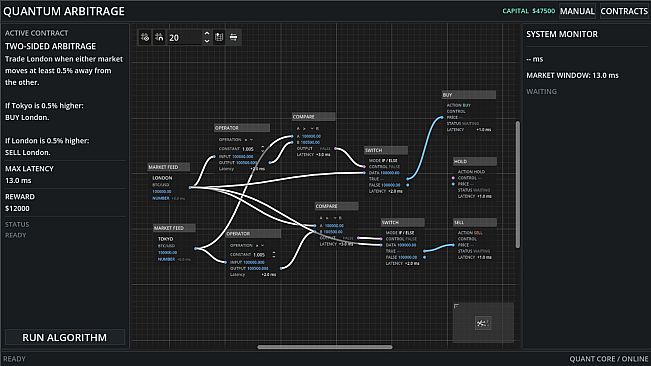The width and height of the screenshot is (651, 366).
Task: Select the upper COMPARE node header
Action: (313, 117)
